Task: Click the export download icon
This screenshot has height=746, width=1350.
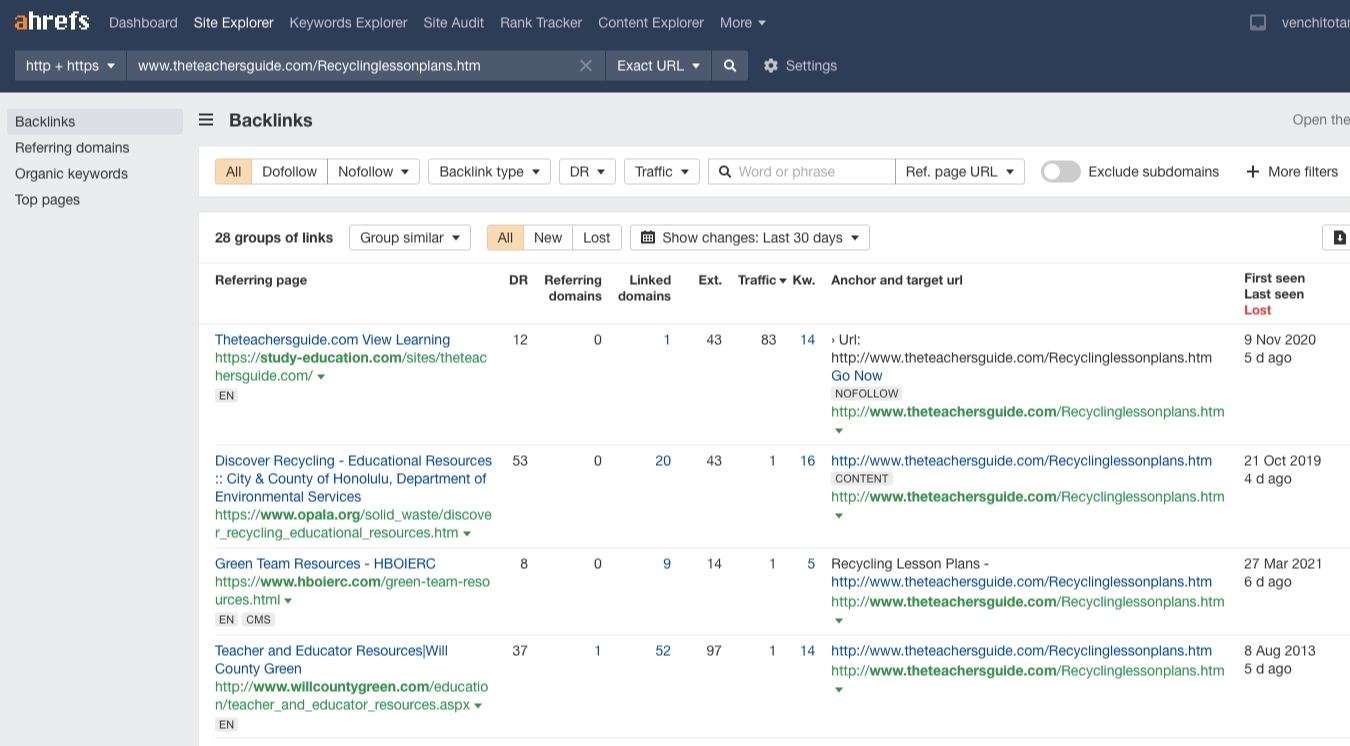Action: pyautogui.click(x=1339, y=238)
